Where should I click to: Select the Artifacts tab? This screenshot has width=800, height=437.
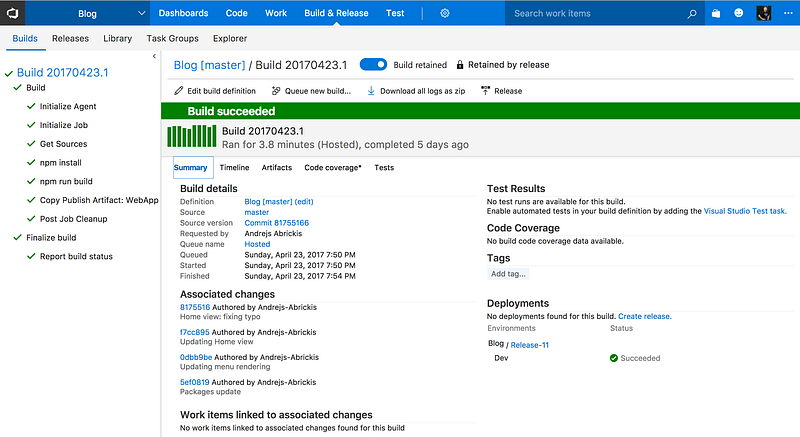(x=277, y=167)
